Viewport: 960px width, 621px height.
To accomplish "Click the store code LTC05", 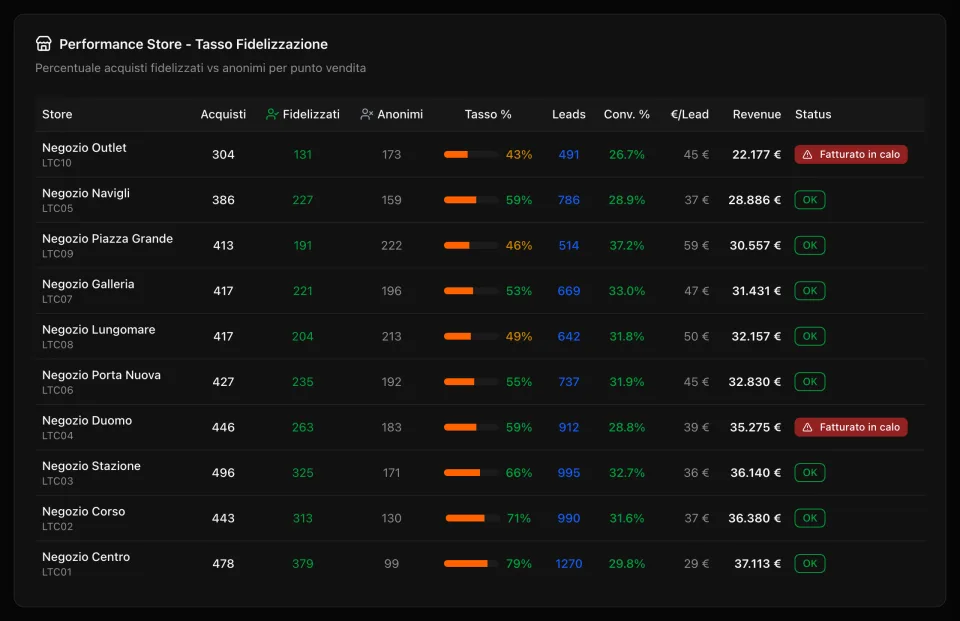I will click(x=58, y=208).
